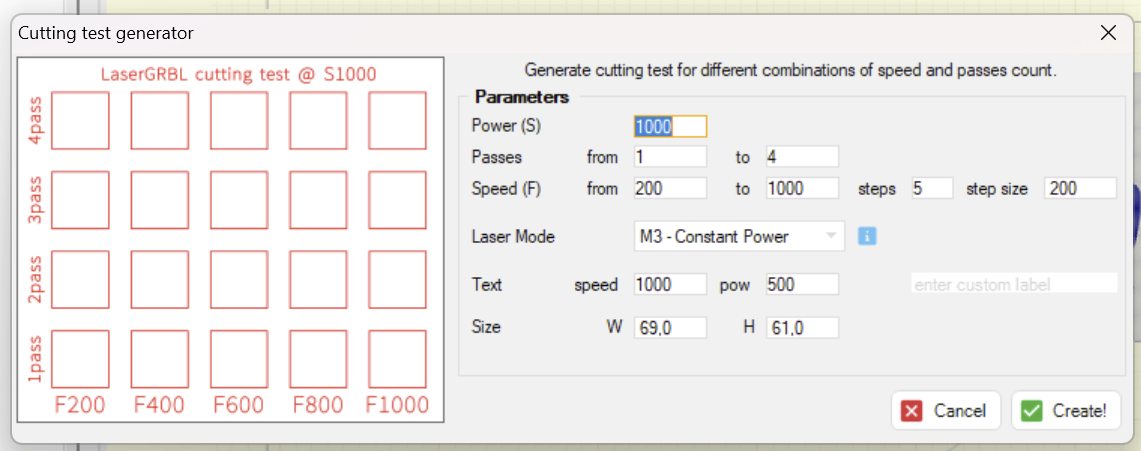Click the Text speed field
1141x451 pixels.
[670, 285]
